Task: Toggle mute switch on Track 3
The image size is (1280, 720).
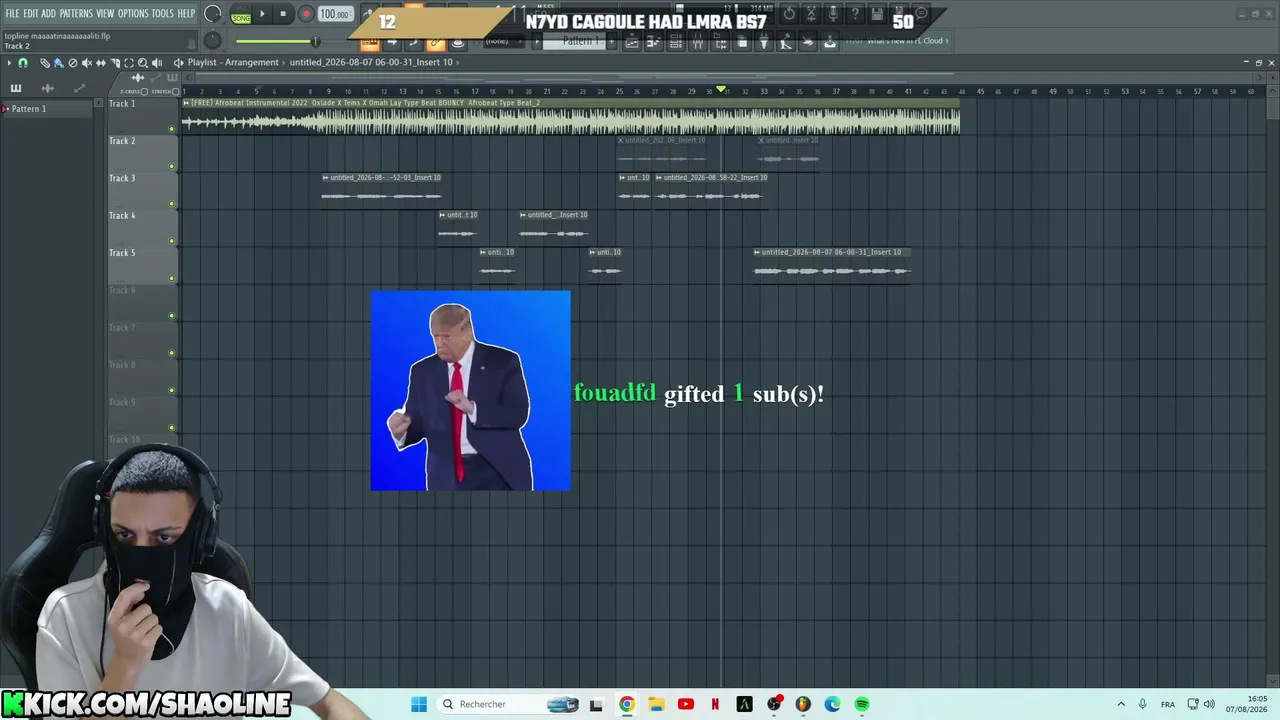Action: point(172,204)
